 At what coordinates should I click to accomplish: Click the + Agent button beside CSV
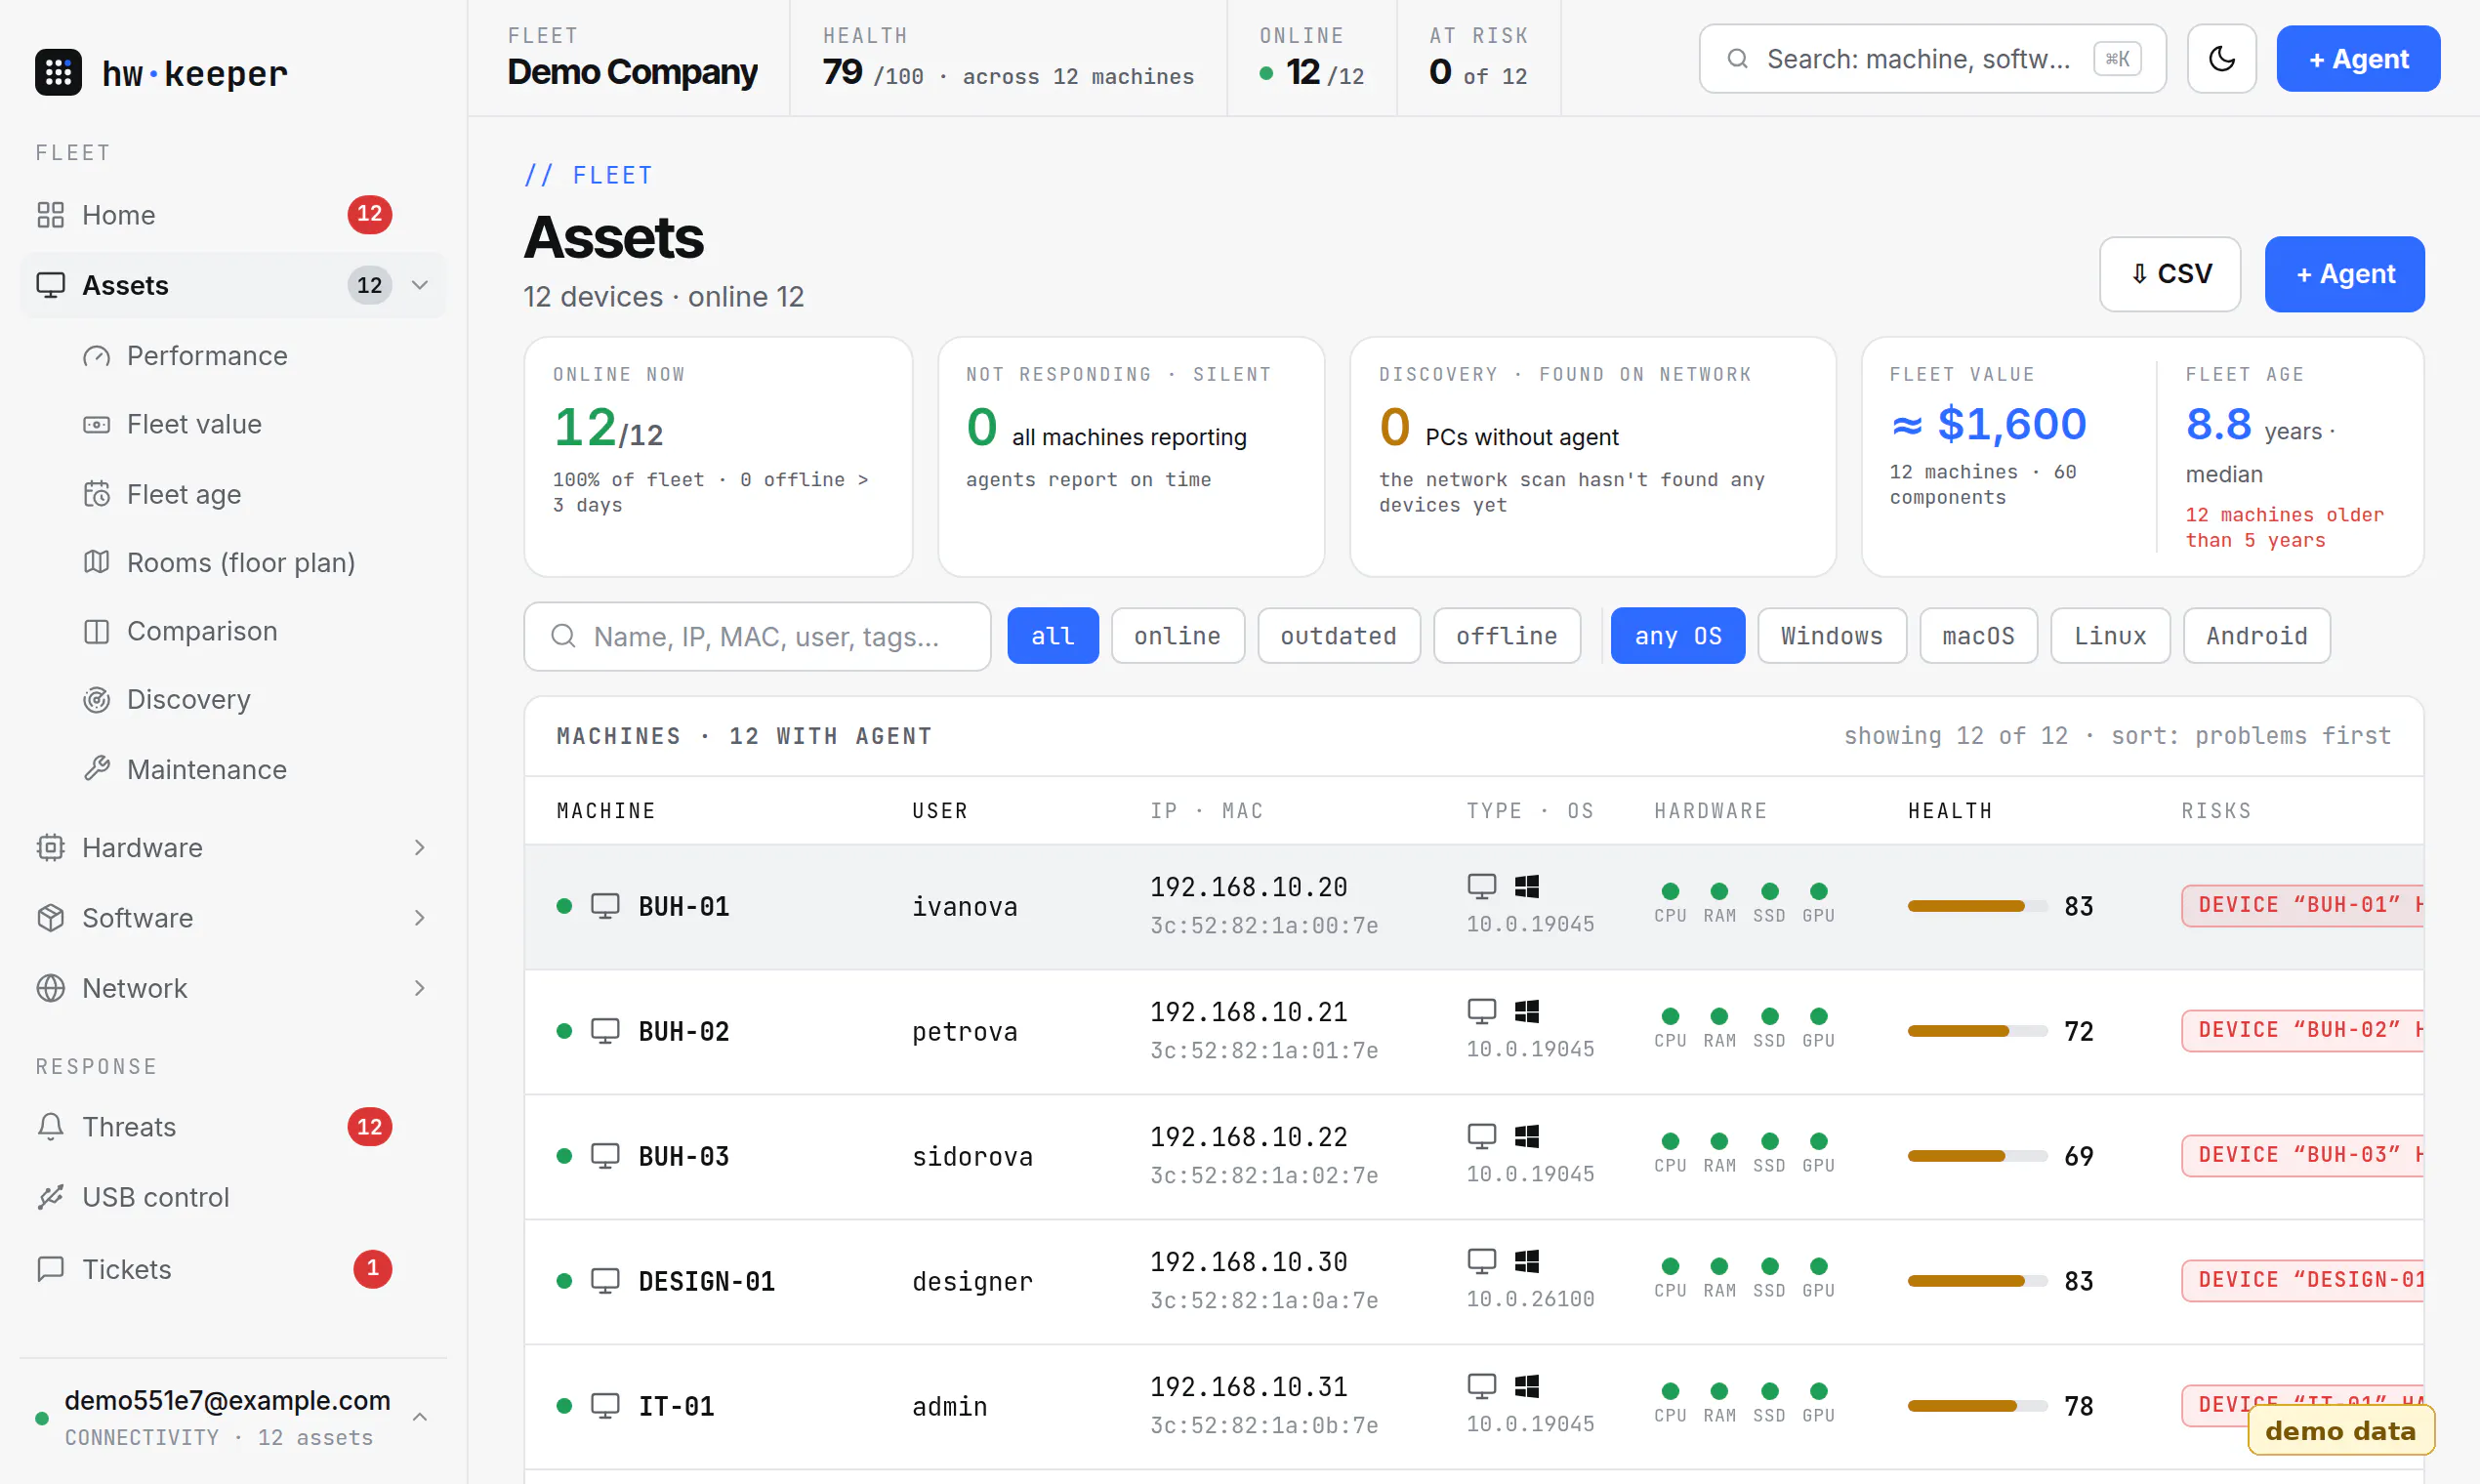click(2343, 274)
